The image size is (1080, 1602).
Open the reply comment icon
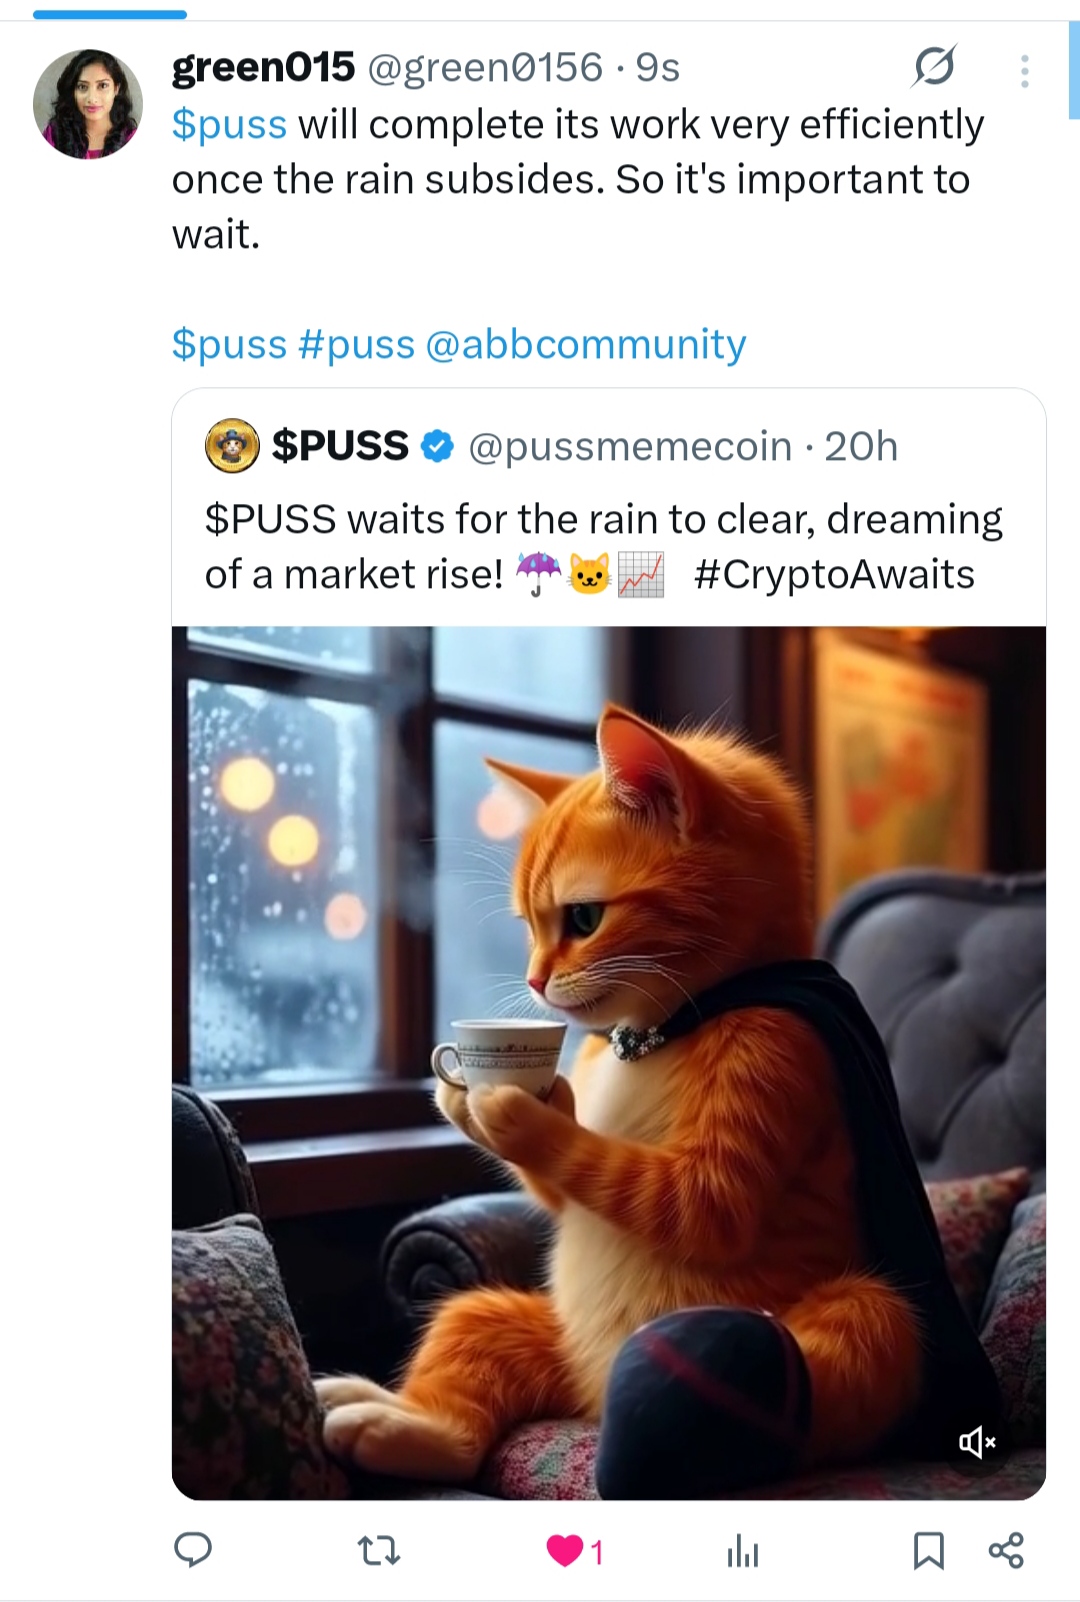(x=193, y=1550)
